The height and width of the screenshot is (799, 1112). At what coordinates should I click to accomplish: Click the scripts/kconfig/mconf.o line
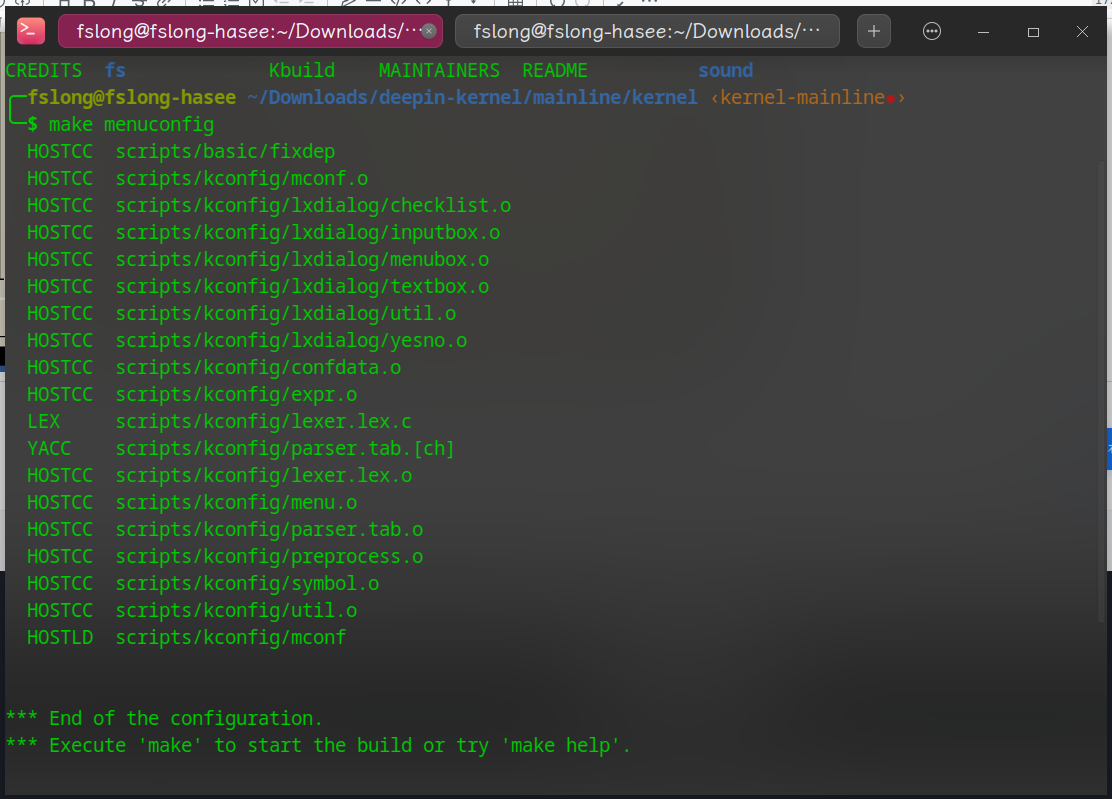click(198, 179)
